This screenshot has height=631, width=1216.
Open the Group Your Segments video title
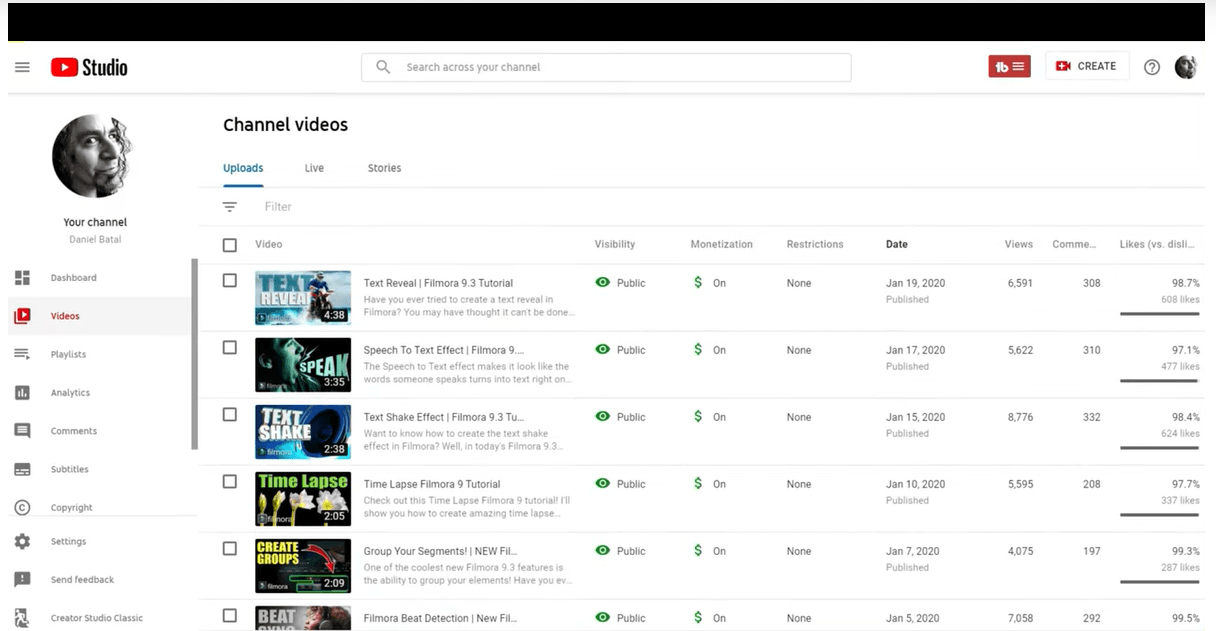click(439, 551)
